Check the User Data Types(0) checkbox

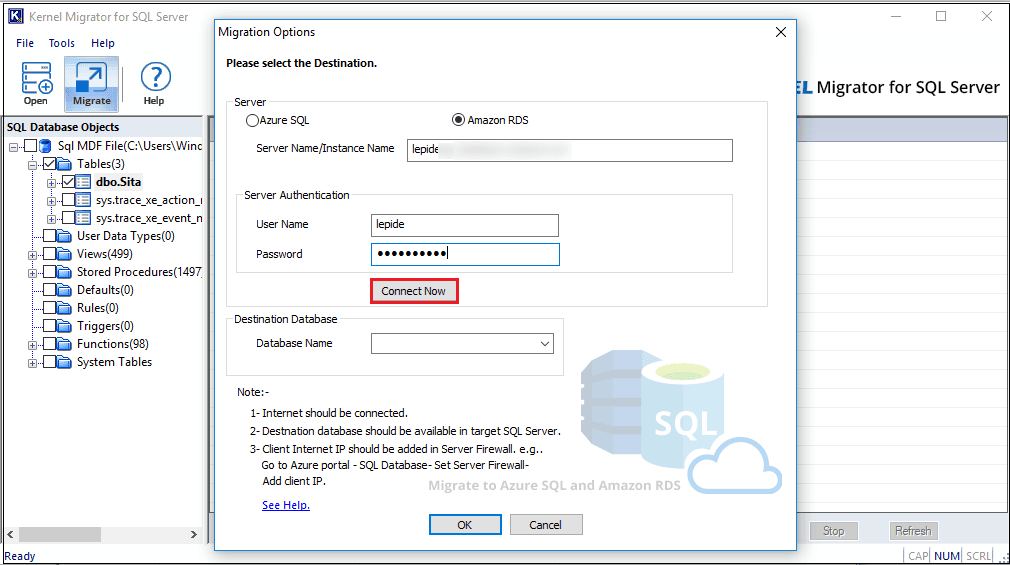49,236
